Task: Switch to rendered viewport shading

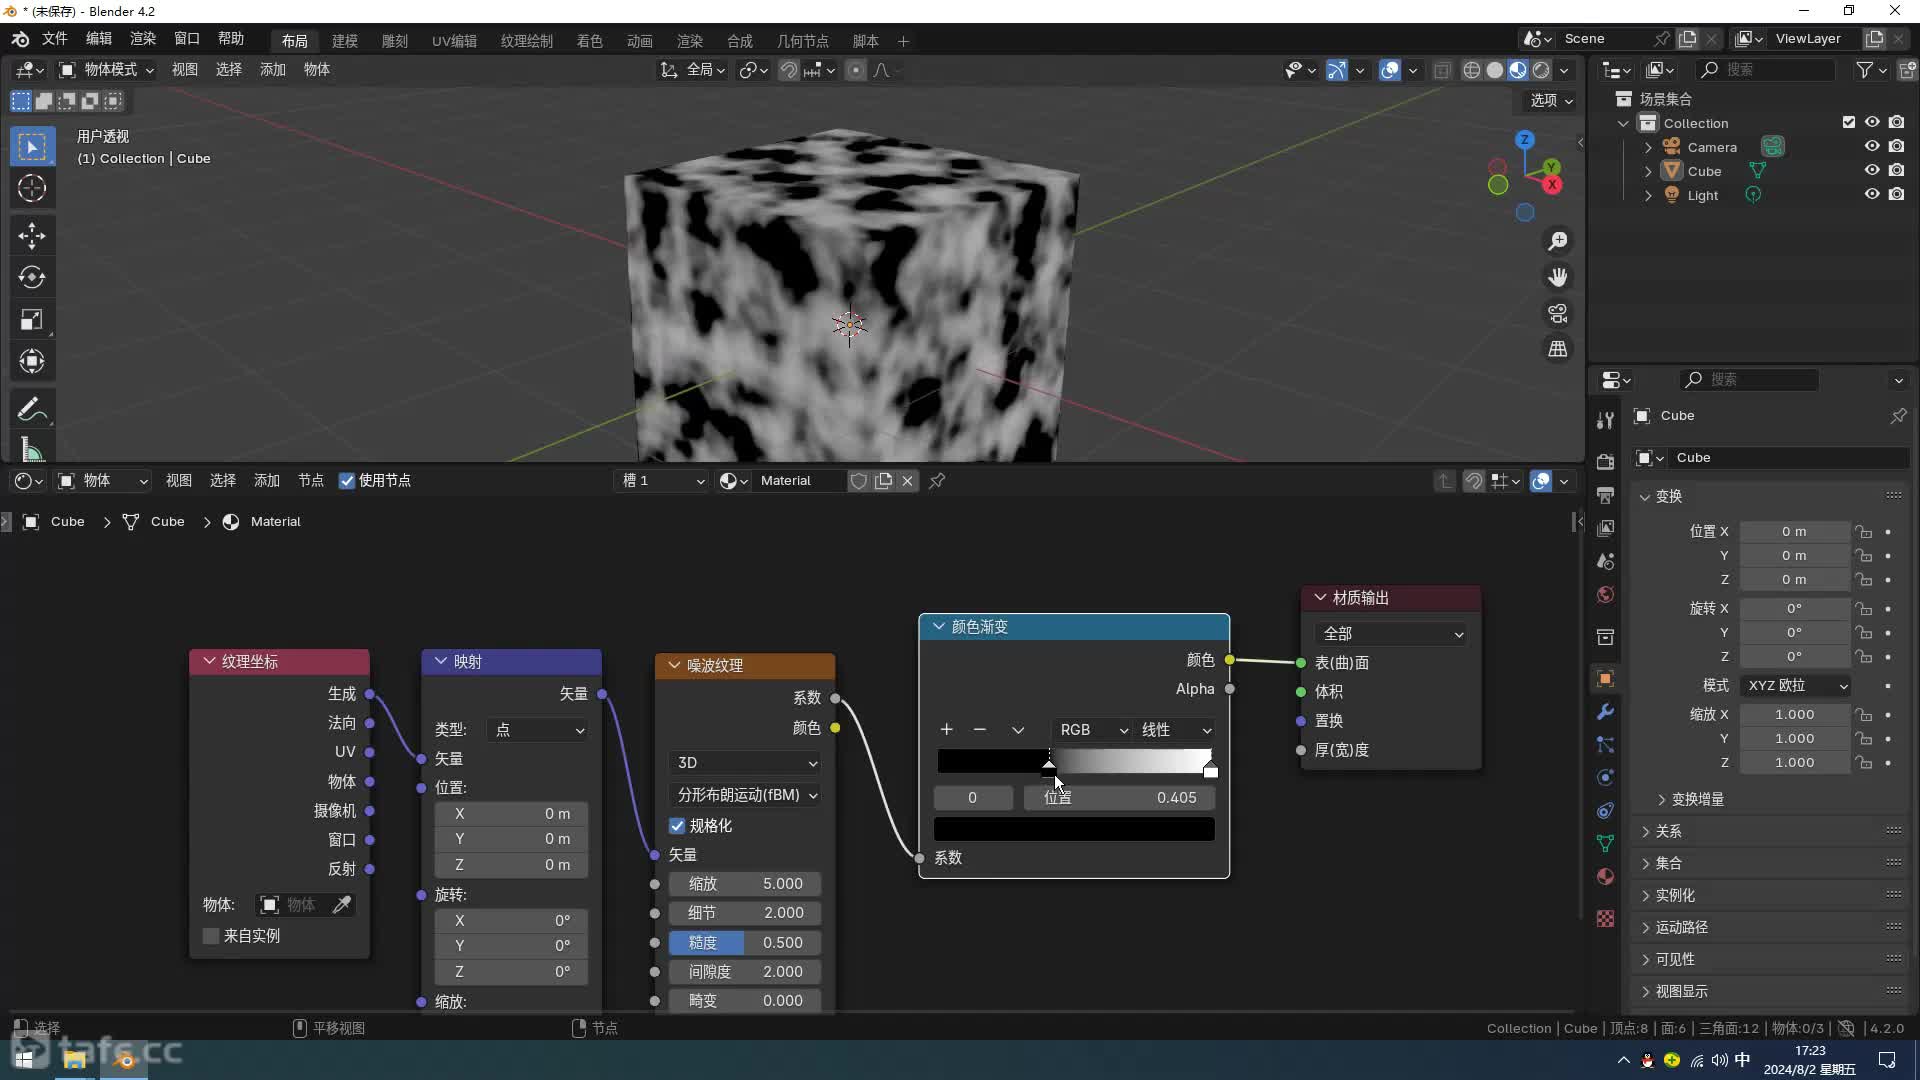Action: point(1541,70)
